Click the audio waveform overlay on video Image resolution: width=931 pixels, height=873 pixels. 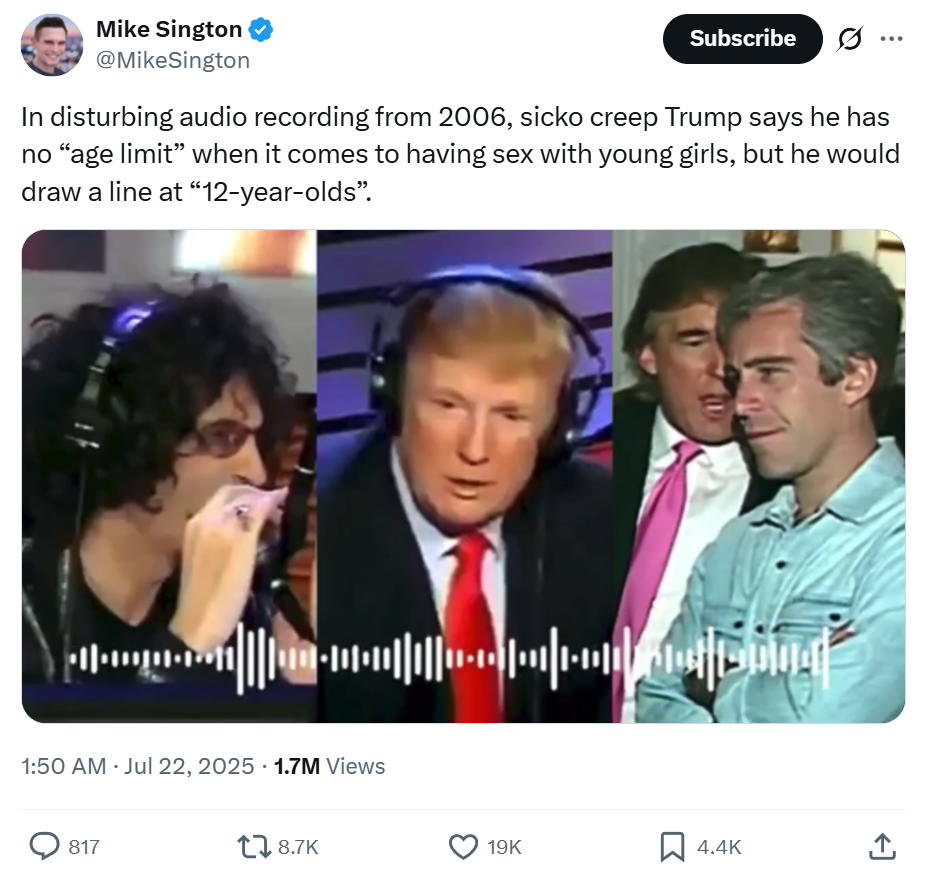point(448,659)
